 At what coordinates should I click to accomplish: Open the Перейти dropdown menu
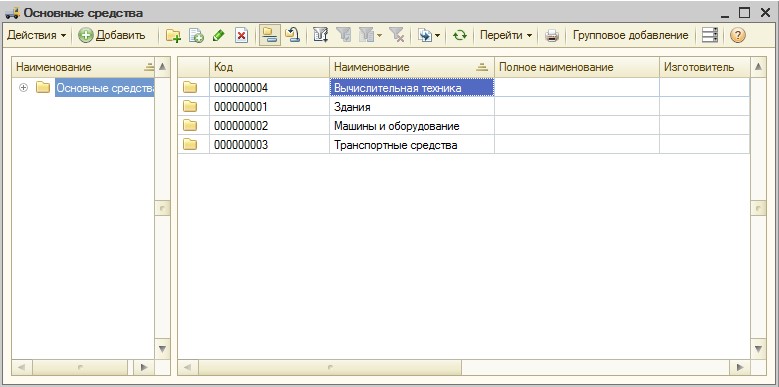[506, 36]
